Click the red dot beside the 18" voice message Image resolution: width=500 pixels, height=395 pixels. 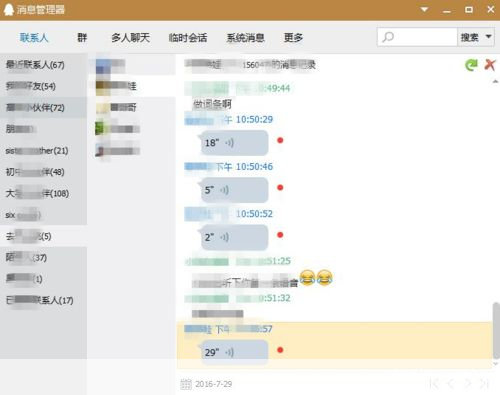point(280,140)
